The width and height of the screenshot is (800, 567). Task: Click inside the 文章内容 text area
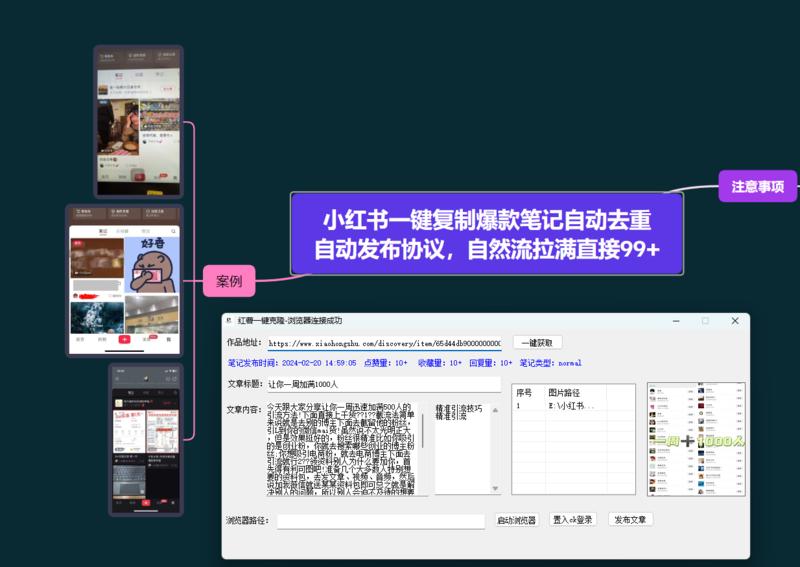(x=342, y=449)
